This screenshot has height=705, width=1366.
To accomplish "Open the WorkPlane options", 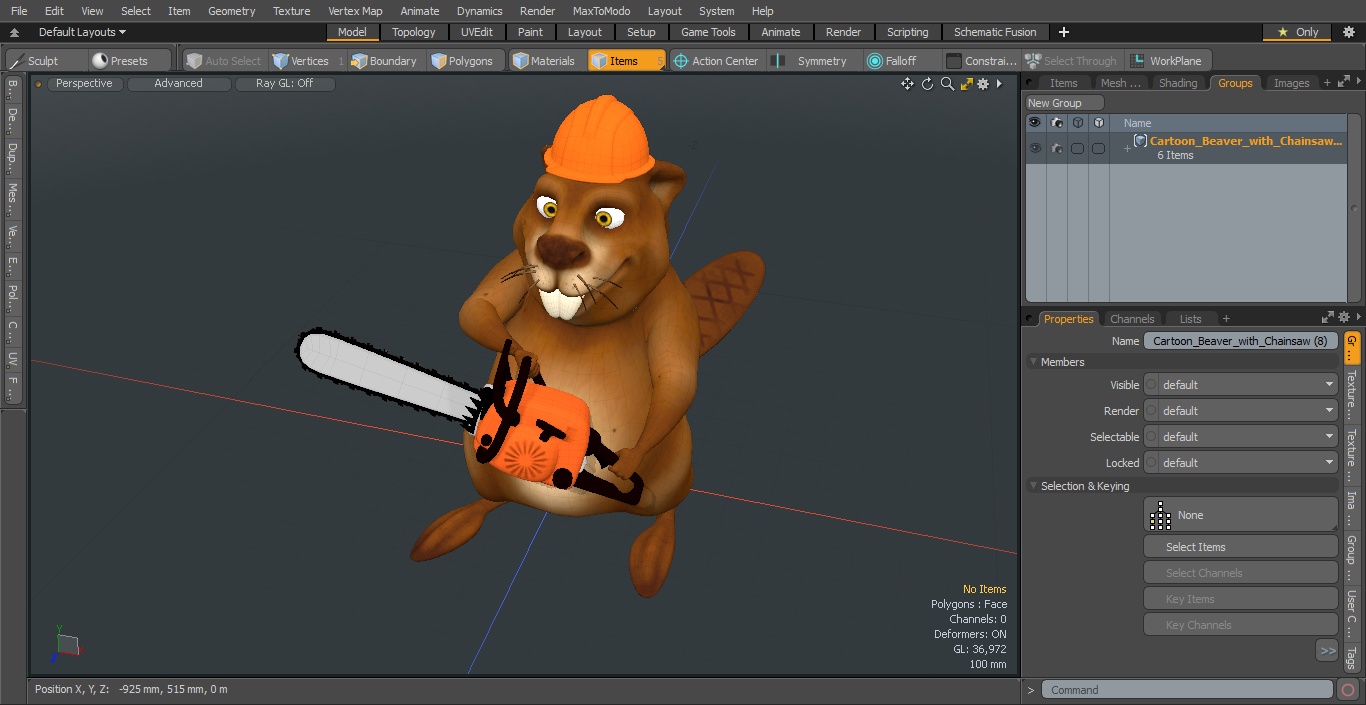I will 1166,61.
